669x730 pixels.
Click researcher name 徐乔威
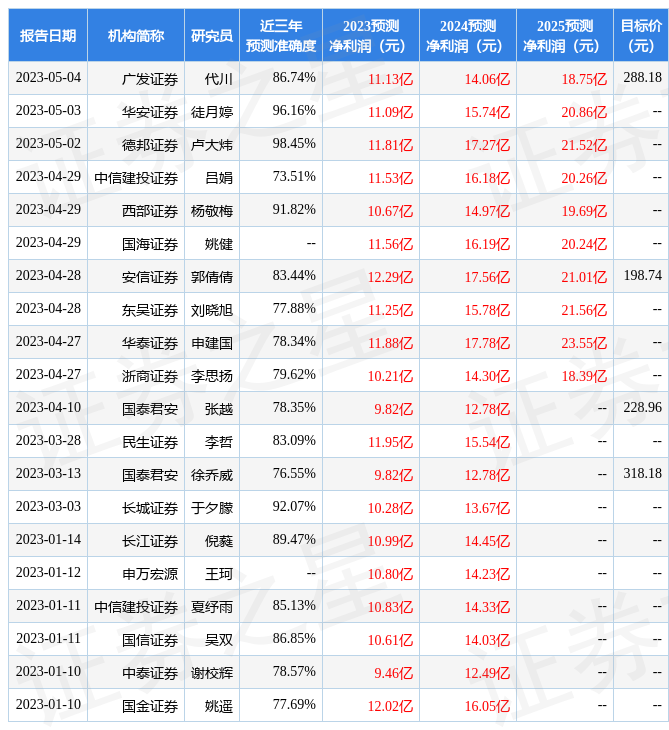click(x=212, y=475)
